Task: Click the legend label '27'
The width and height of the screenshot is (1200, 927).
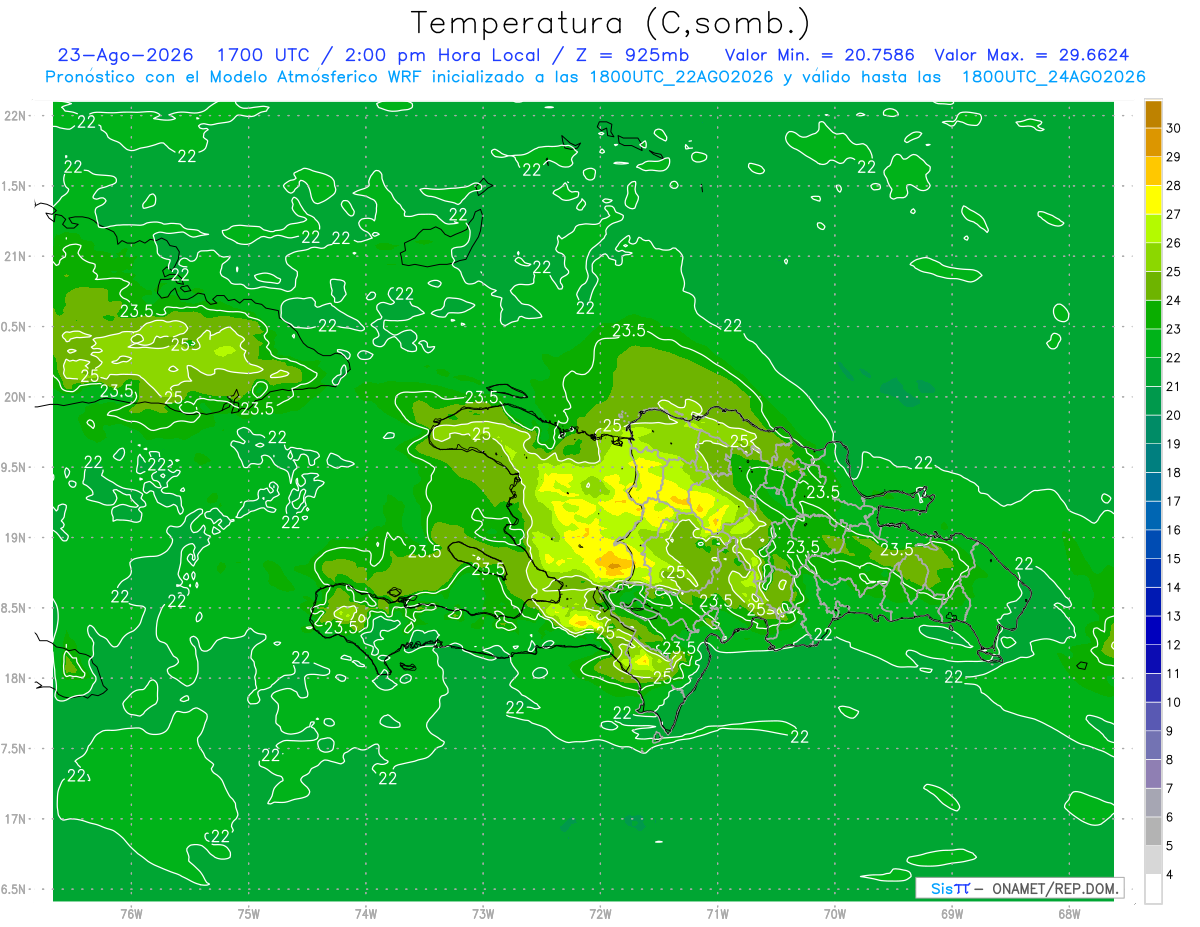Action: 1174,214
